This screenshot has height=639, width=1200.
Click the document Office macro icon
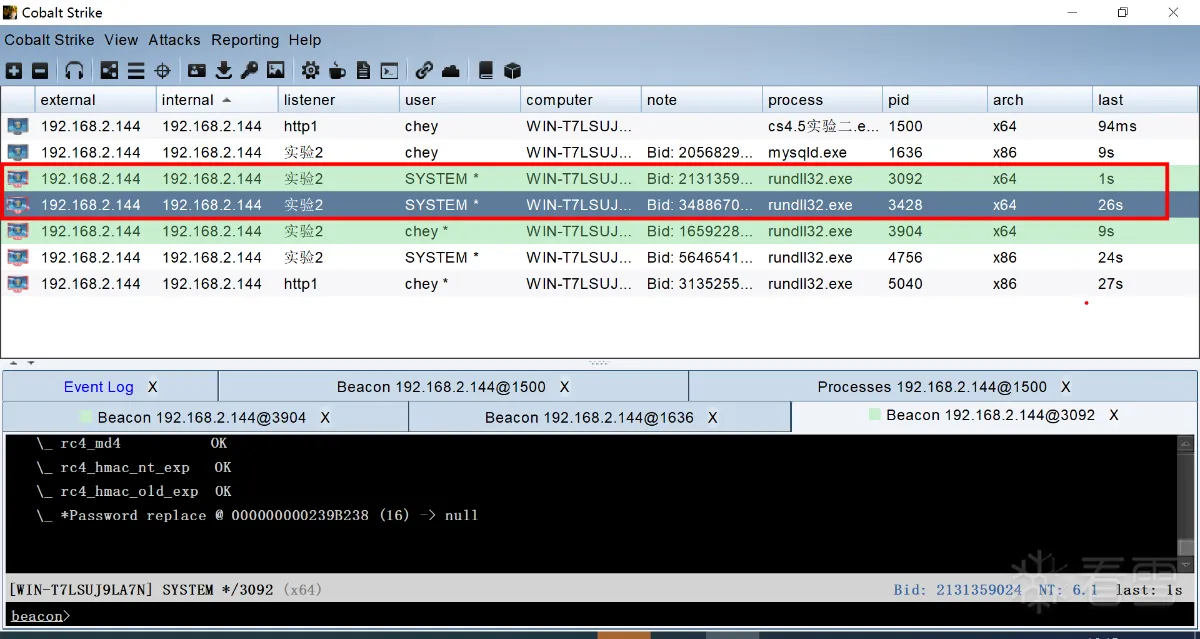point(363,71)
